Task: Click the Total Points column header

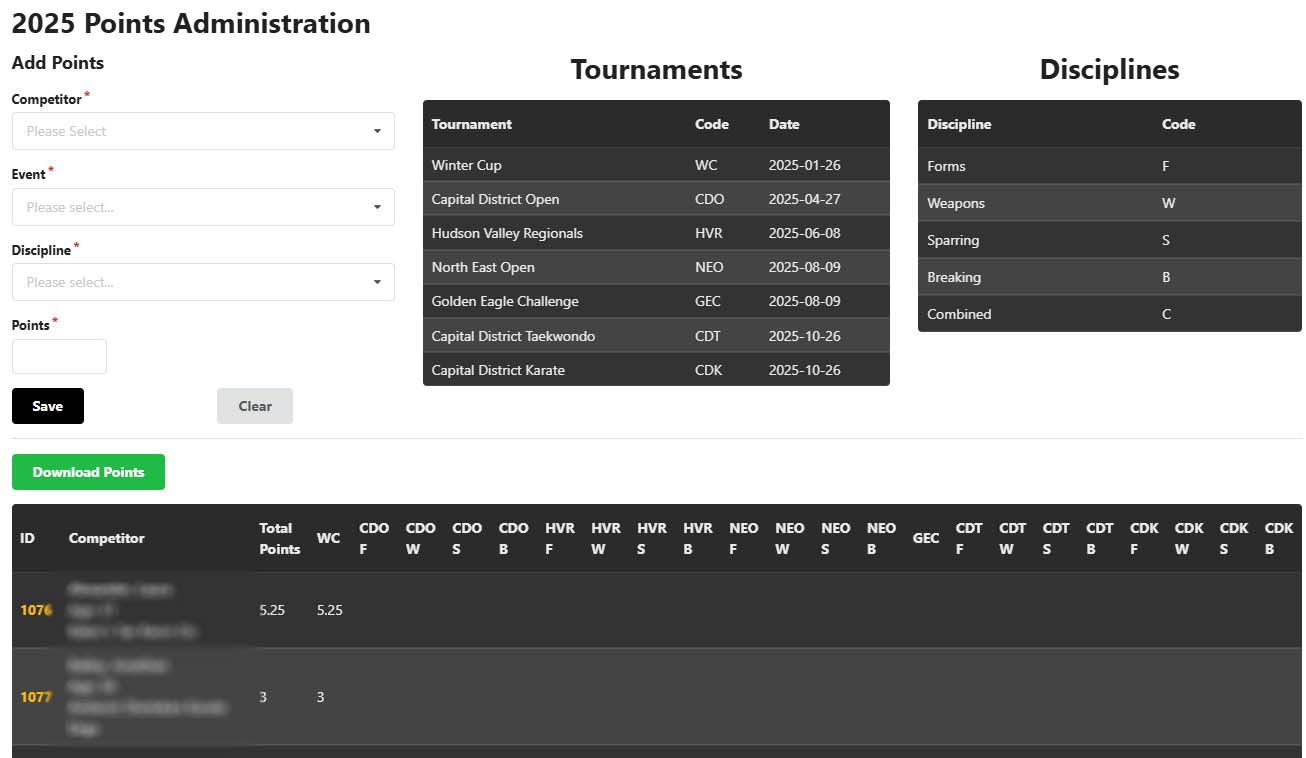Action: [x=279, y=538]
